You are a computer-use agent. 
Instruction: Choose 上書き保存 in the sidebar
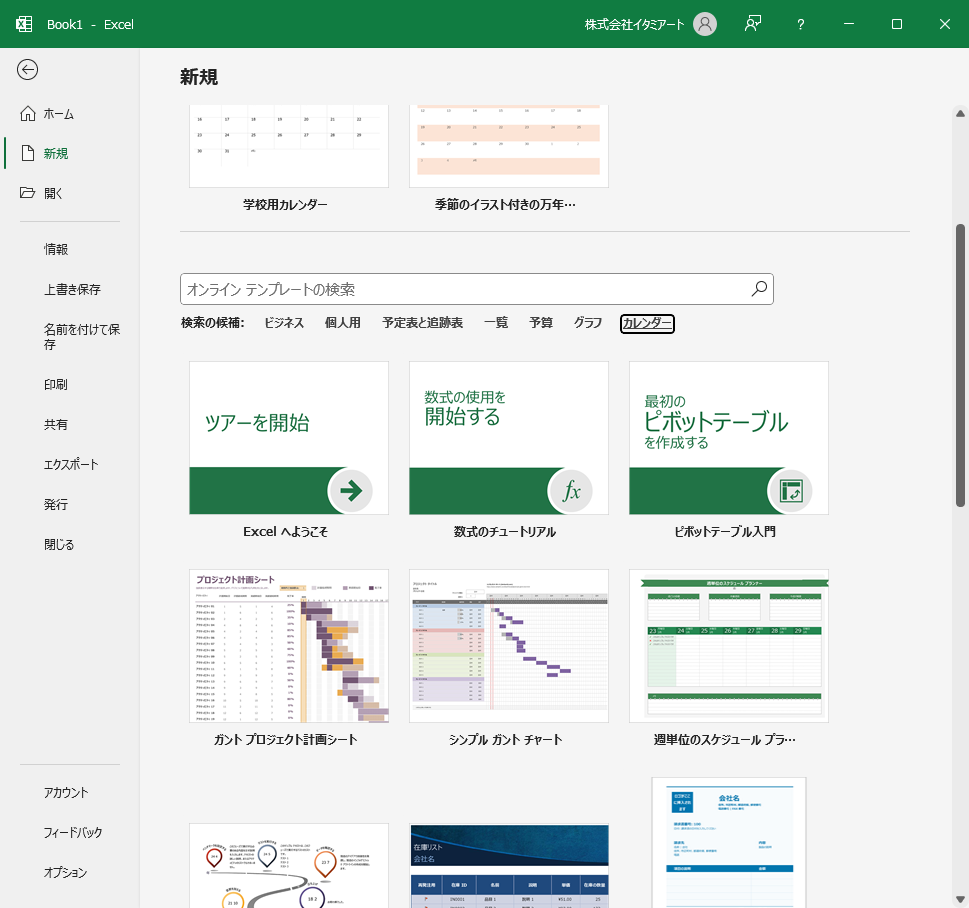click(x=72, y=289)
